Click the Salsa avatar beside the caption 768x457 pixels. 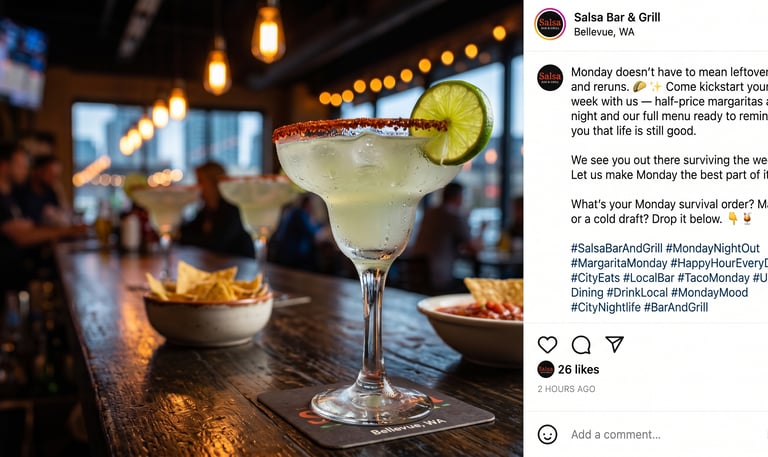pyautogui.click(x=550, y=77)
